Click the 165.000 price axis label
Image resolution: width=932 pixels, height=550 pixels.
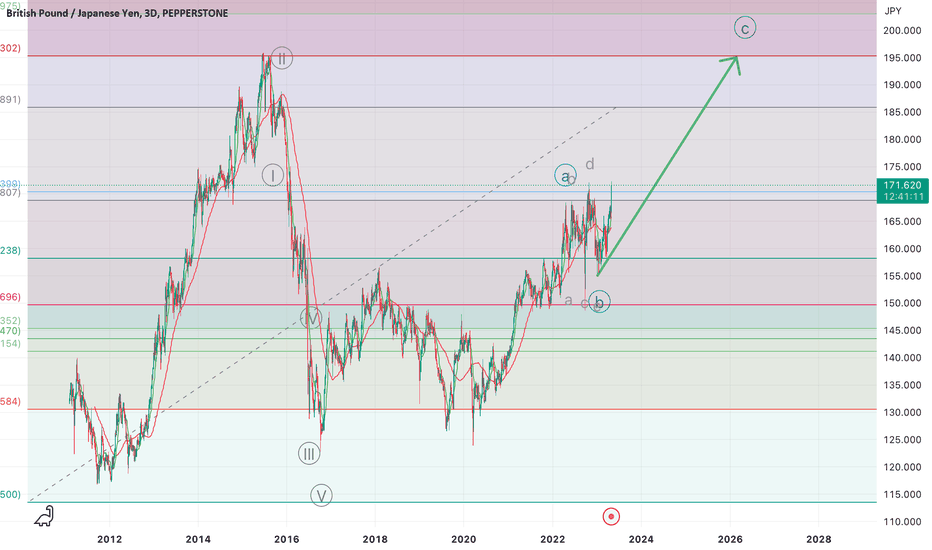coord(902,221)
